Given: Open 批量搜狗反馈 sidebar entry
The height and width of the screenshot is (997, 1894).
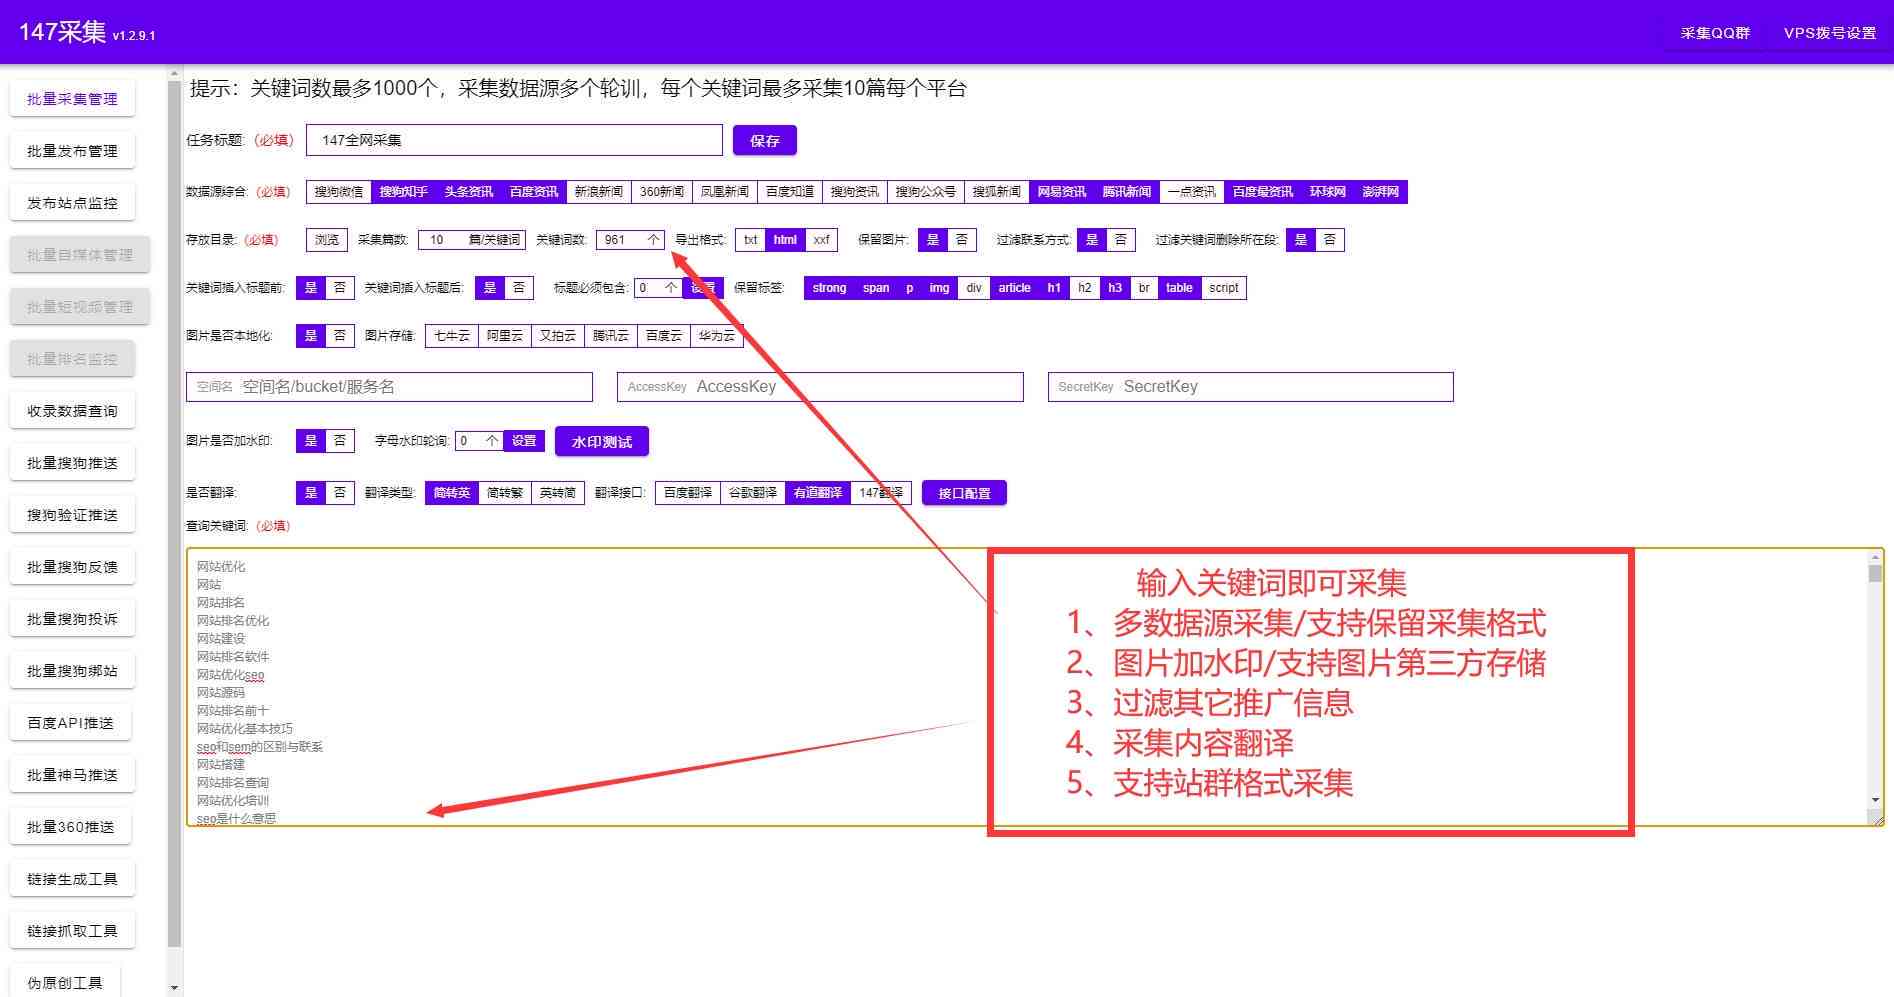Looking at the screenshot, I should 72,567.
